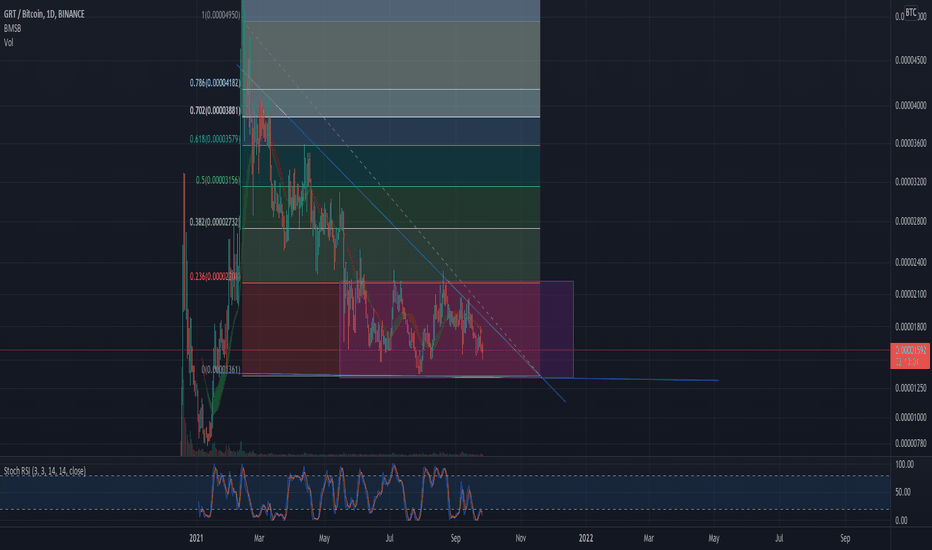Click price axis value 0.00001000
The image size is (932, 550).
pyautogui.click(x=911, y=417)
